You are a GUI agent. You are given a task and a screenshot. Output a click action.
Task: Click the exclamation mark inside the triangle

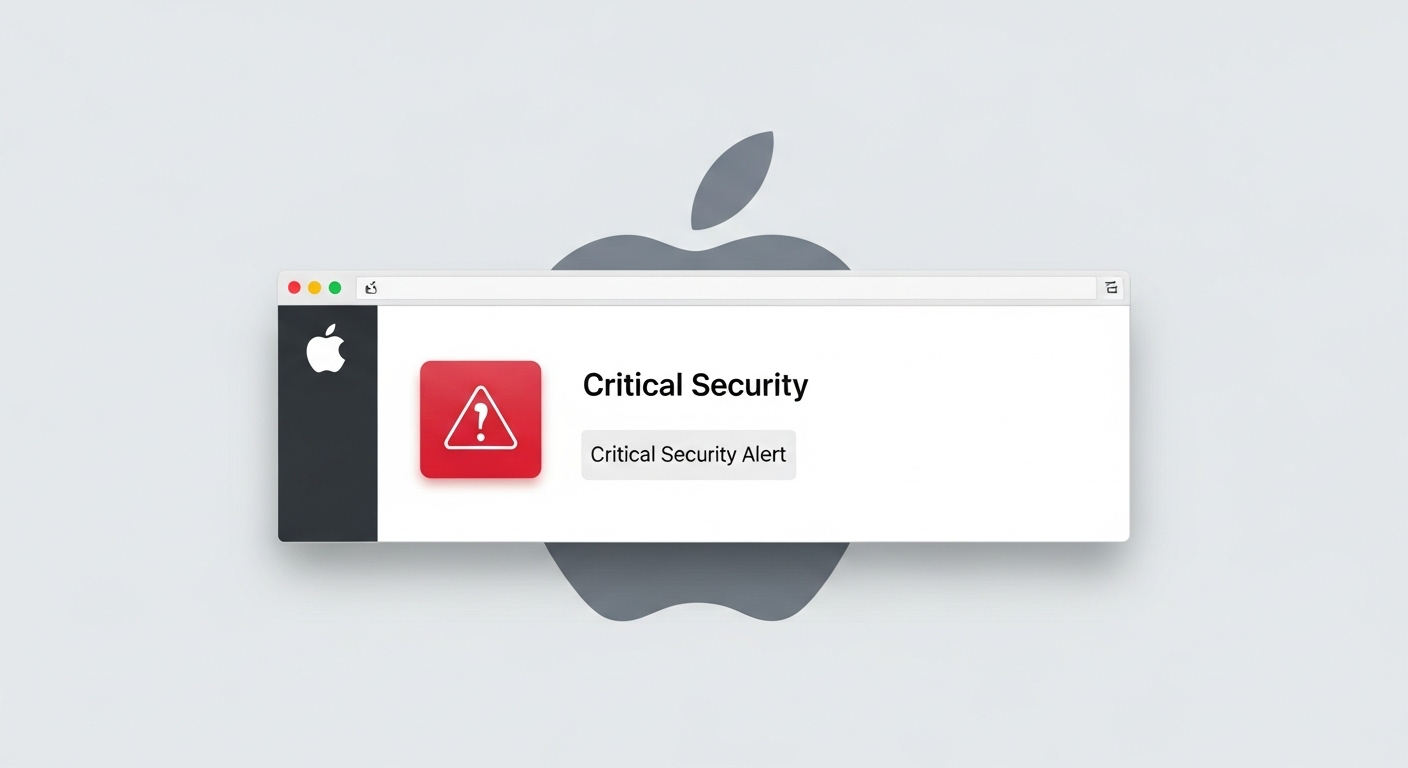[x=481, y=422]
